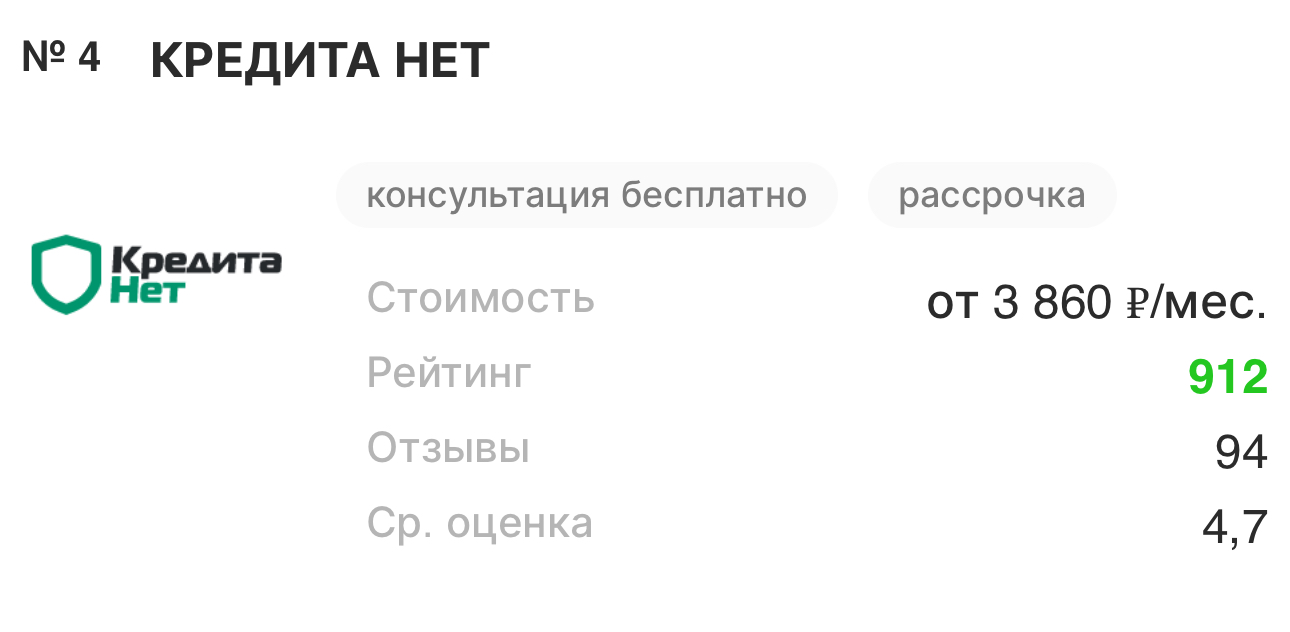
Task: Click the "от" prefix in the price
Action: point(951,304)
